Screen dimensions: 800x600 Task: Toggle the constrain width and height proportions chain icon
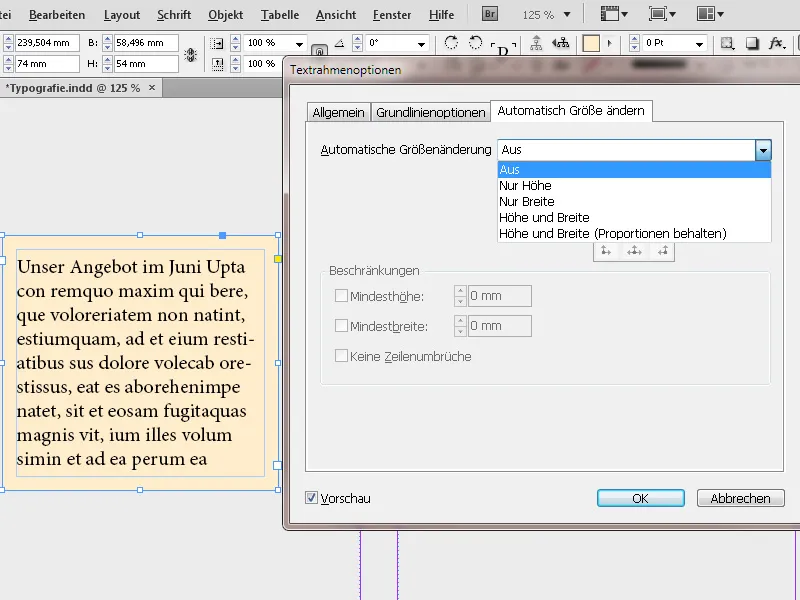click(x=191, y=54)
